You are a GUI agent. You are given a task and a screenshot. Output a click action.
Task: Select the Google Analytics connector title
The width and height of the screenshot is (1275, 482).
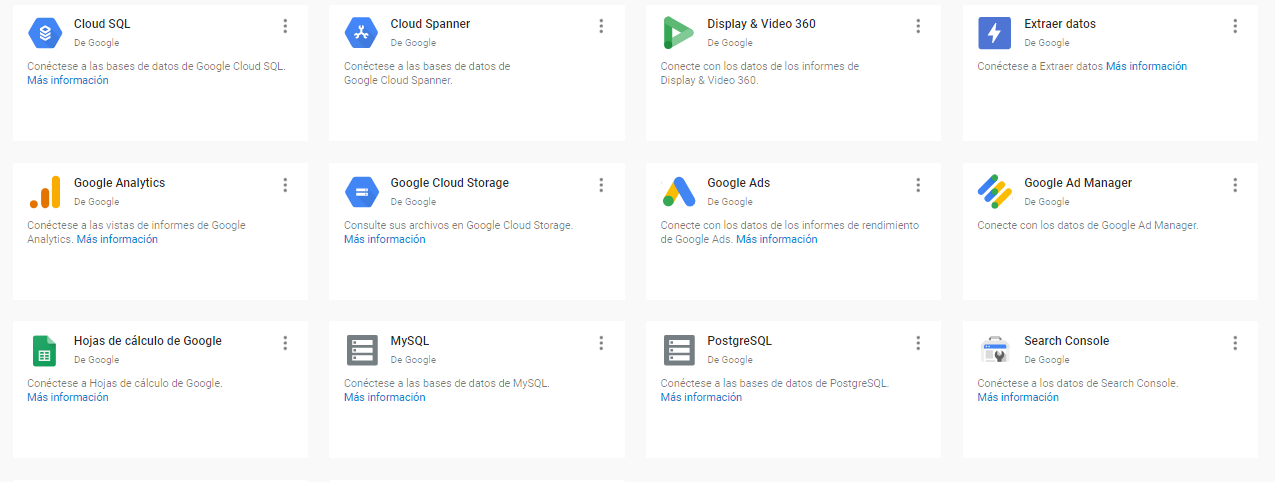pos(119,183)
